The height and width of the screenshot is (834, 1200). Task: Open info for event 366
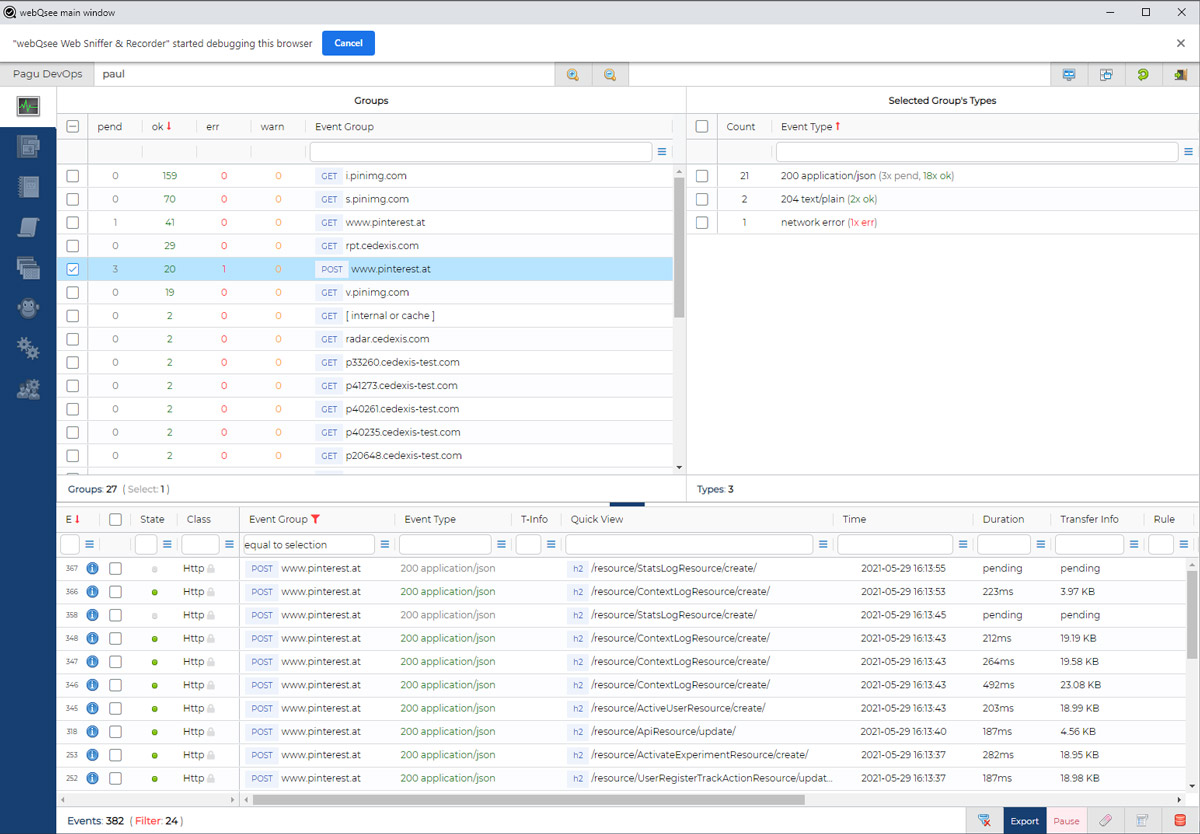(x=93, y=591)
